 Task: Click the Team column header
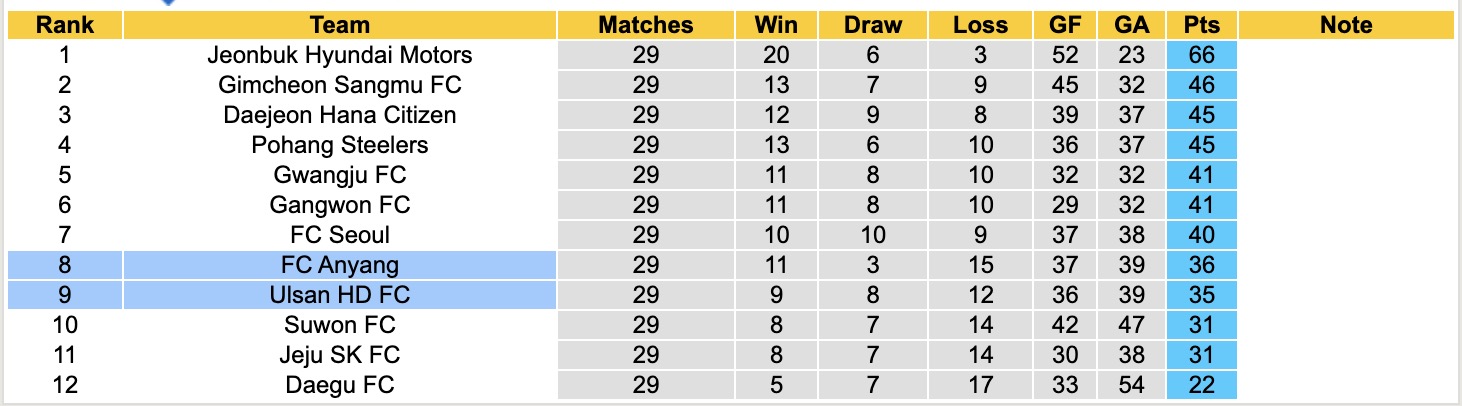pos(340,25)
